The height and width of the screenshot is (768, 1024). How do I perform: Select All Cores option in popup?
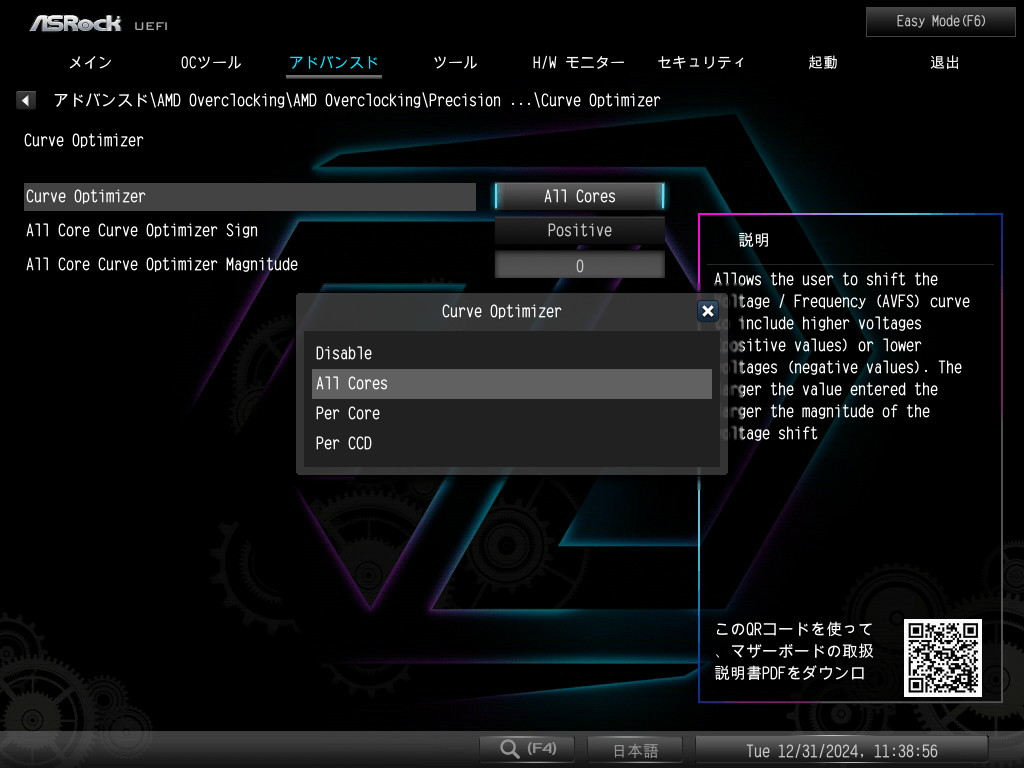pos(511,383)
